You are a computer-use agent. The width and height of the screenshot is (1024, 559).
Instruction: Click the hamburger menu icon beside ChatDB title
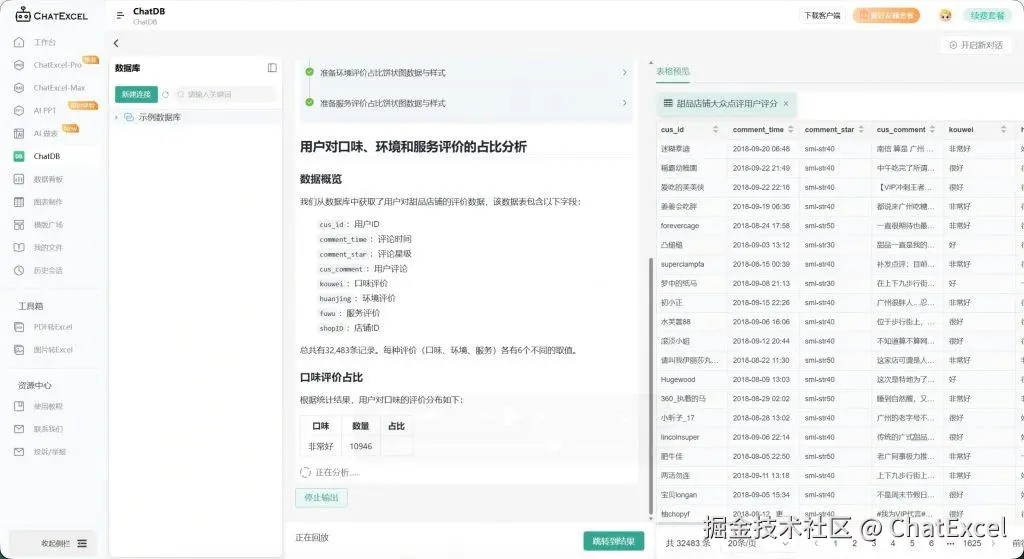click(120, 15)
